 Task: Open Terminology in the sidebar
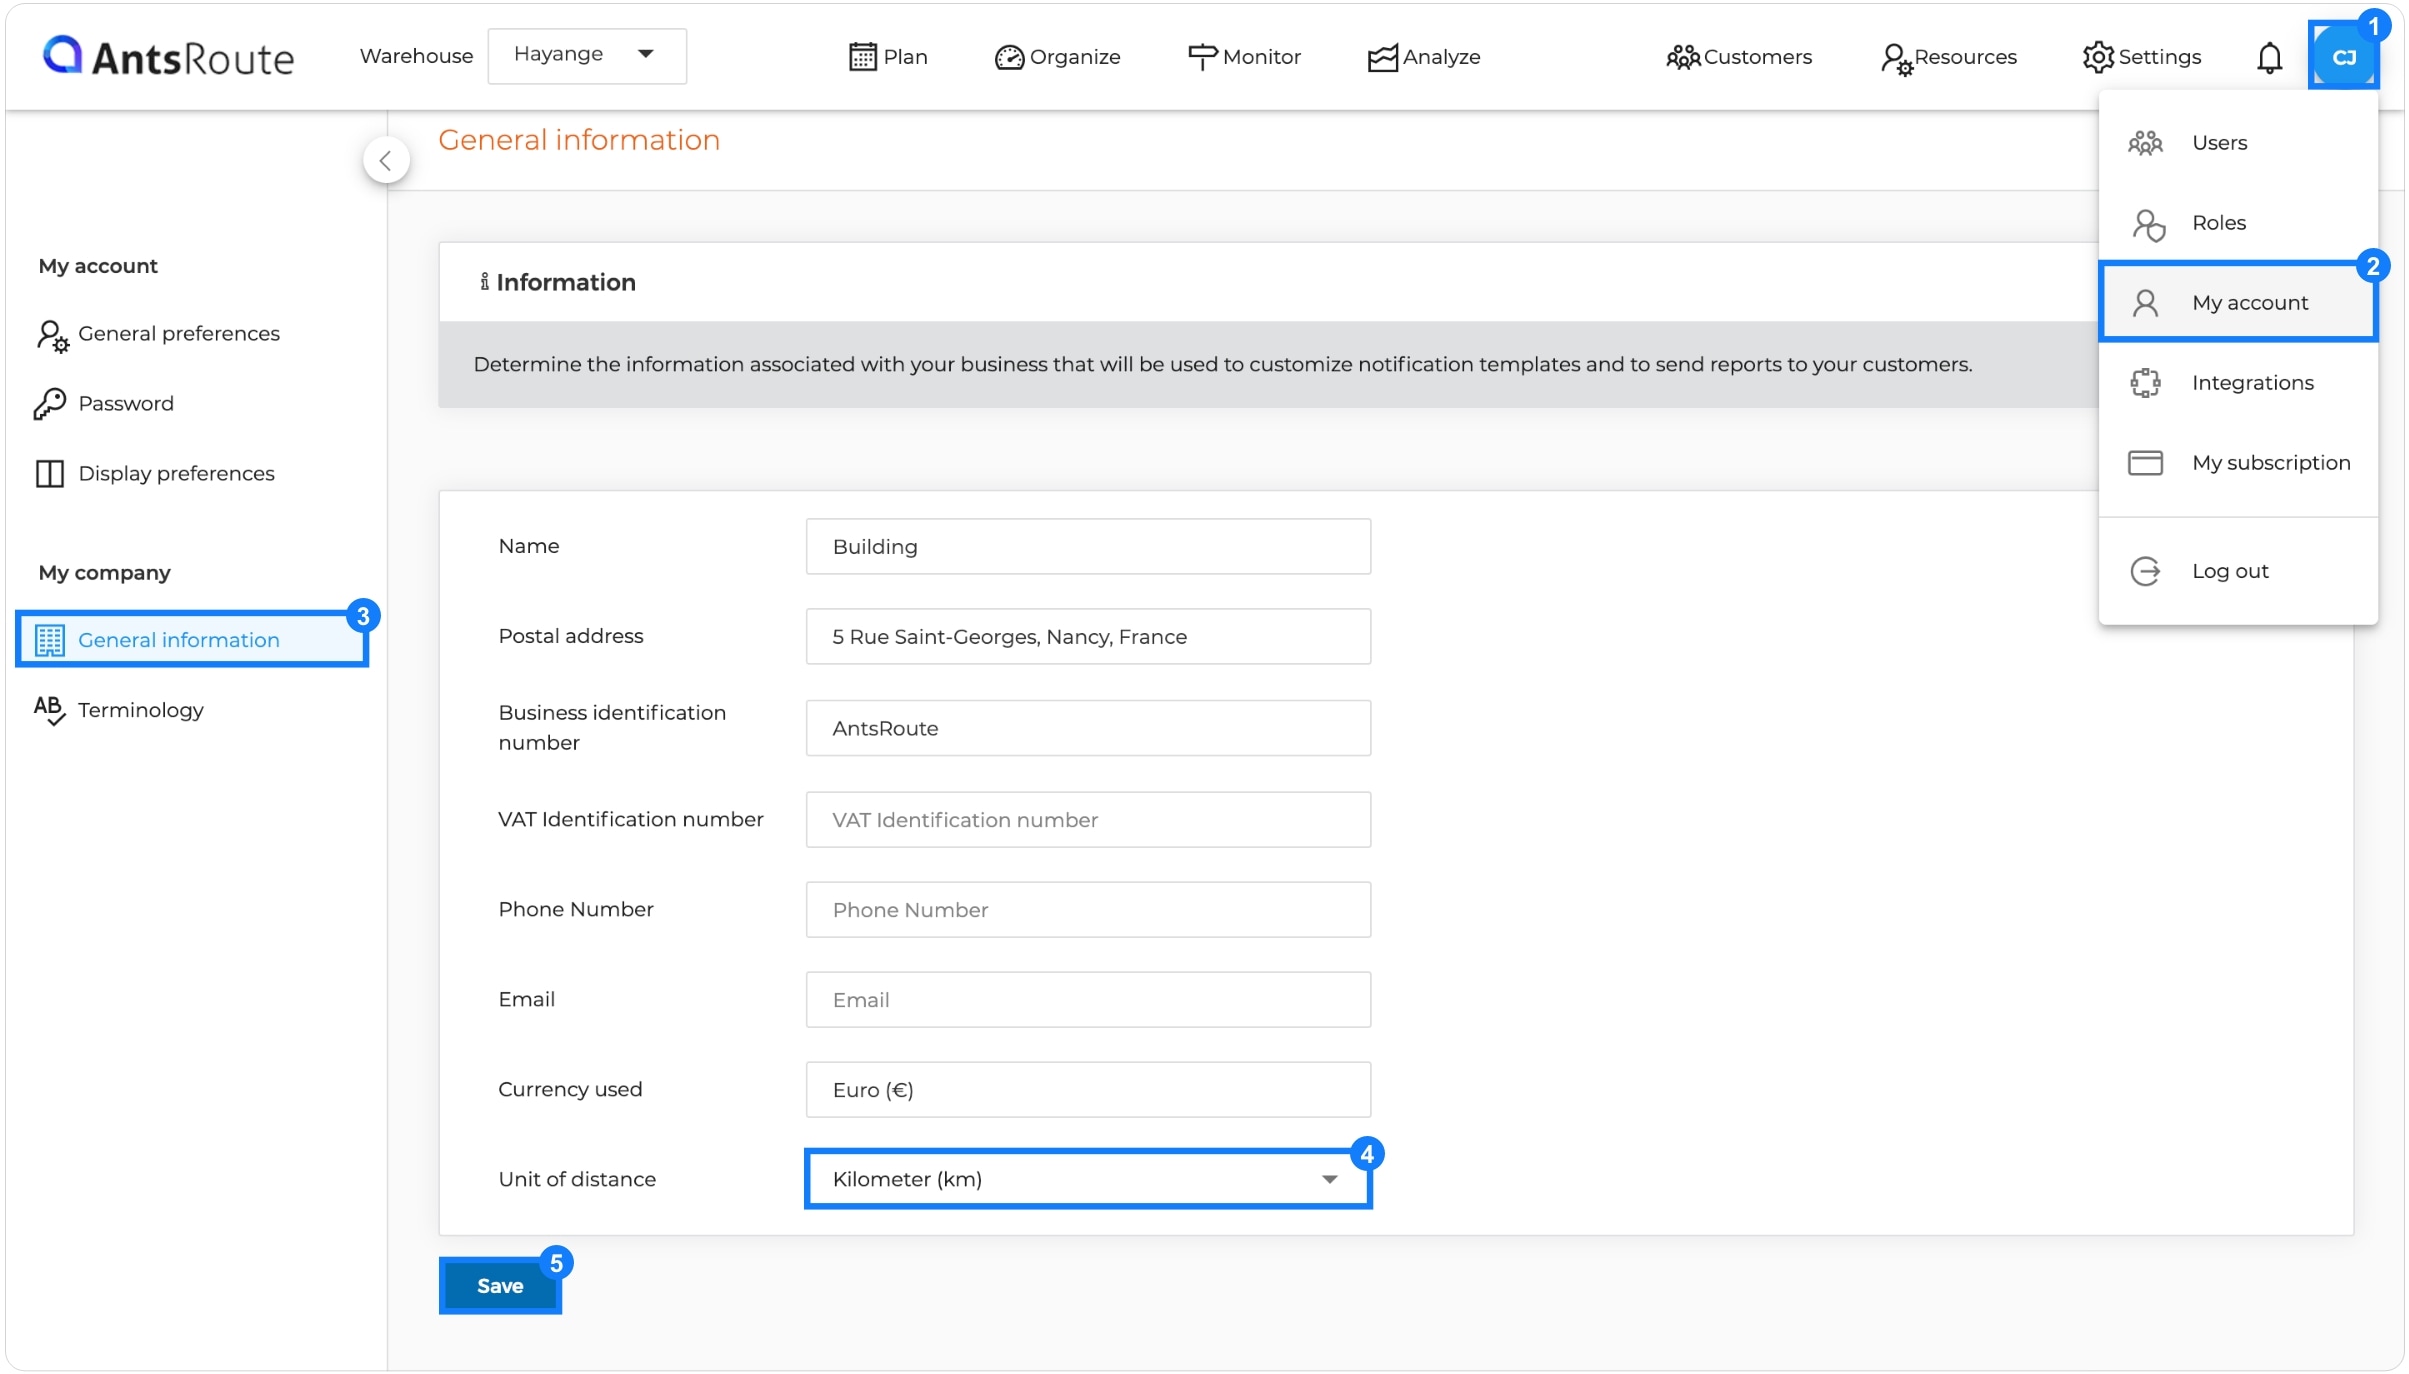(140, 710)
